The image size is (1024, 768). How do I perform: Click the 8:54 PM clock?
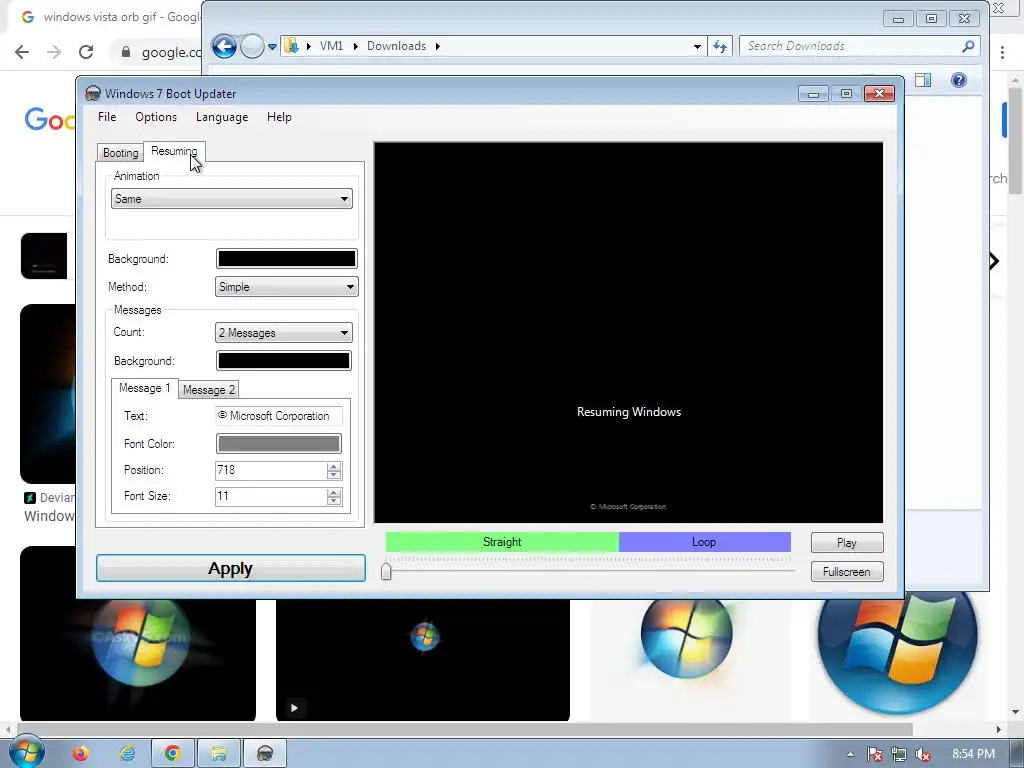[973, 754]
